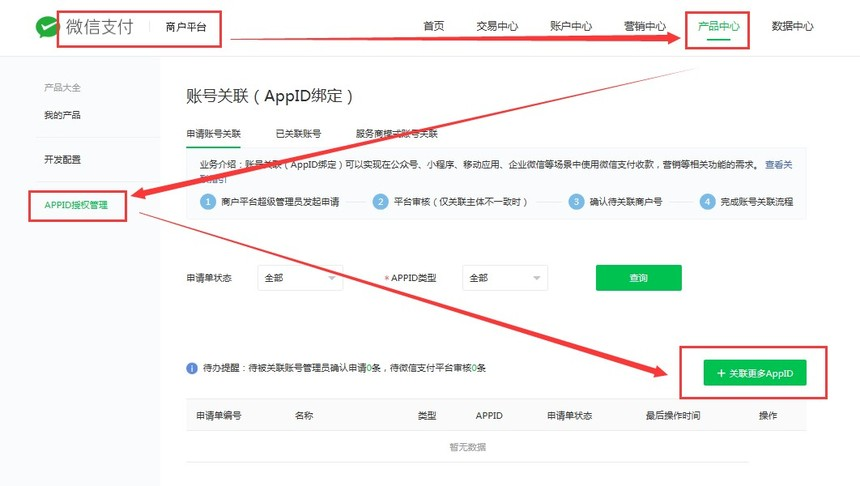The width and height of the screenshot is (860, 486).
Task: Click the WeChat Pay logo icon
Action: tap(46, 27)
